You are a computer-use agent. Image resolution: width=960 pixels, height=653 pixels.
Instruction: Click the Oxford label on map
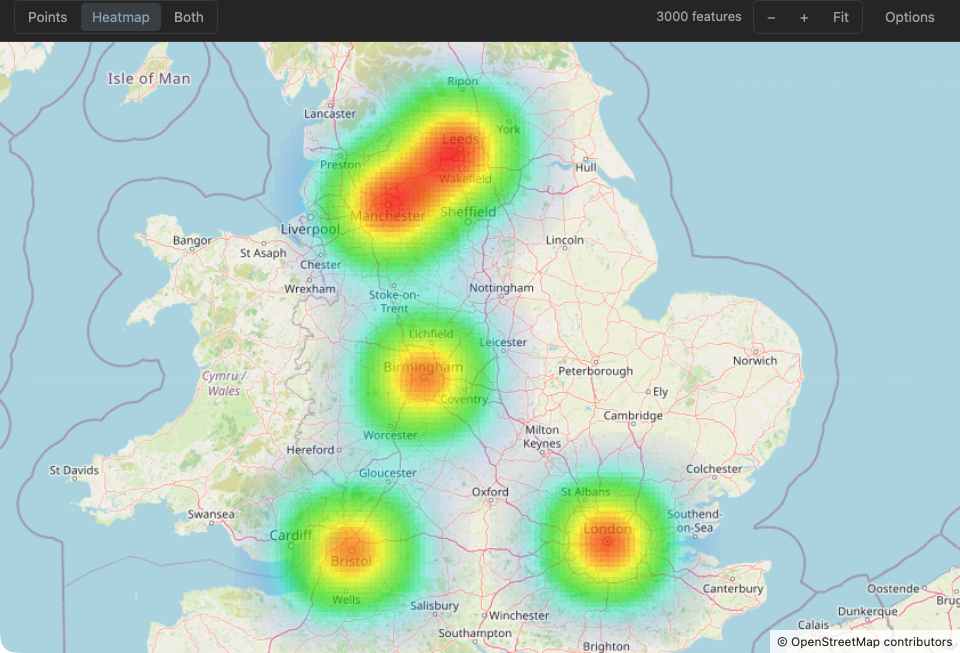tap(490, 491)
